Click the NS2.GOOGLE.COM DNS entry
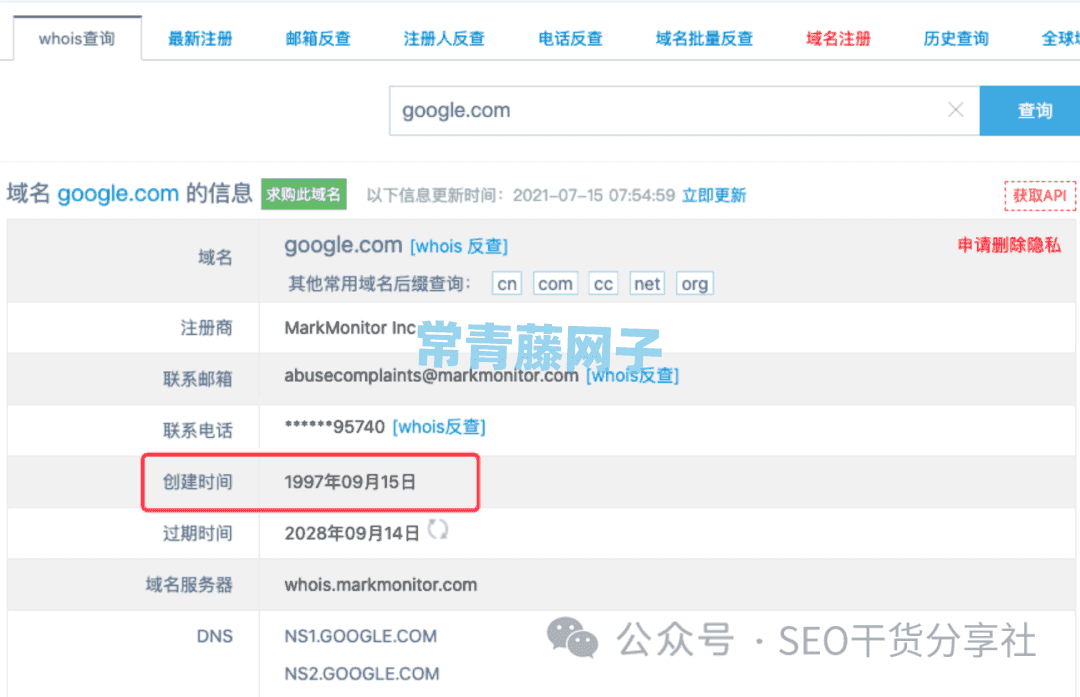Screen dimensions: 1080x697 point(362,674)
